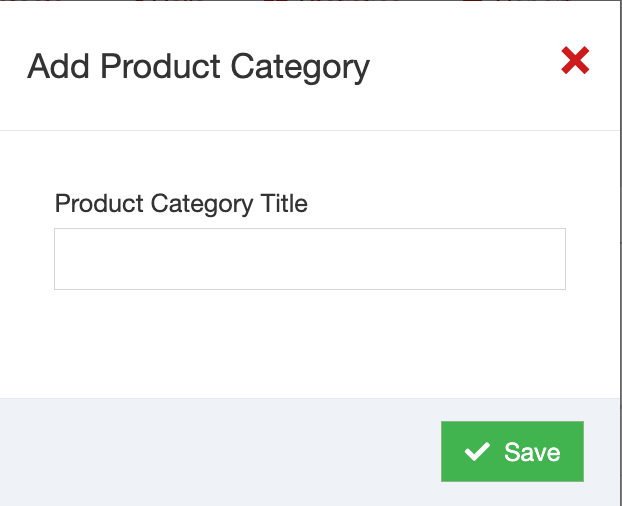Click the Add Product Category heading
Screen dimensions: 622x506
(198, 67)
